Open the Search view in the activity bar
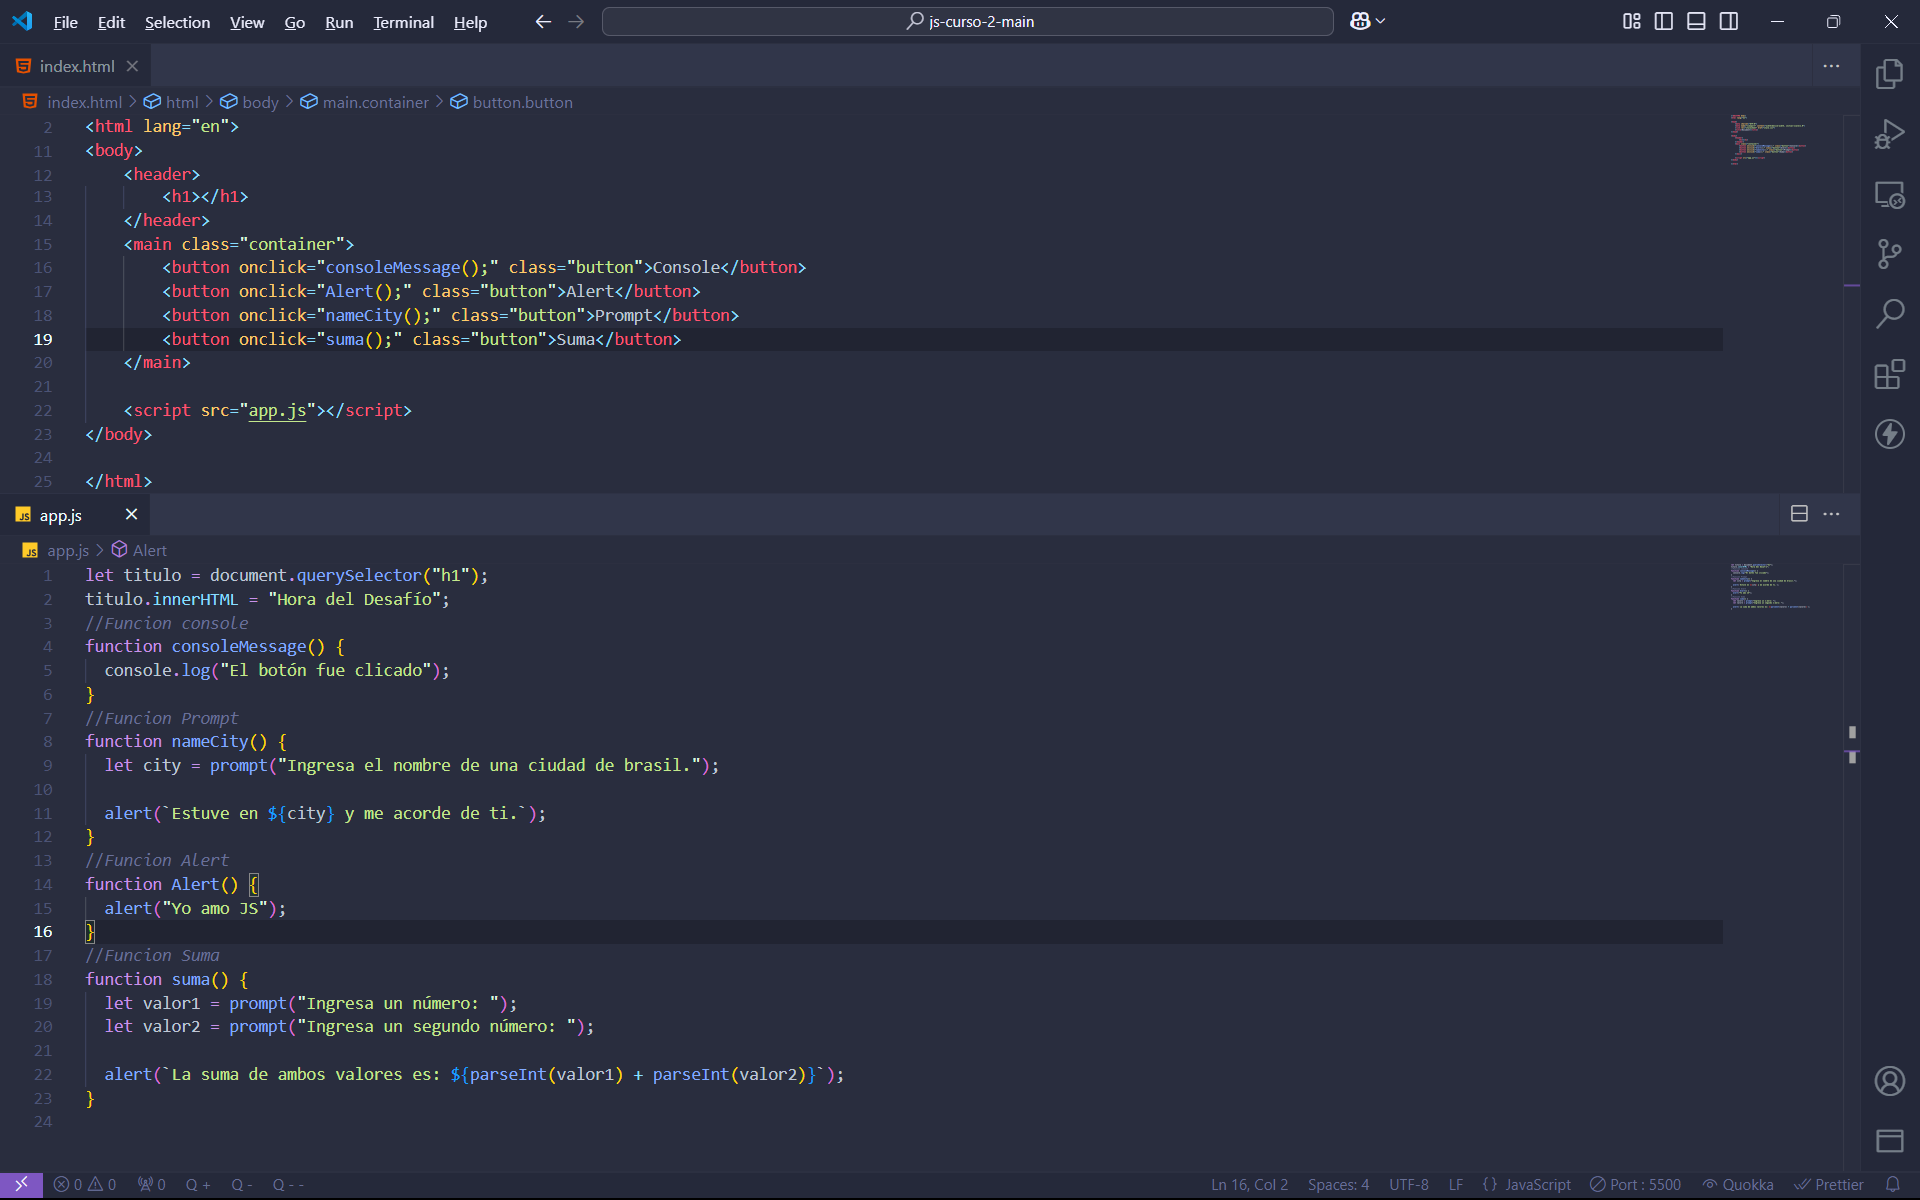Screen dimensions: 1920x1200 [x=1889, y=314]
